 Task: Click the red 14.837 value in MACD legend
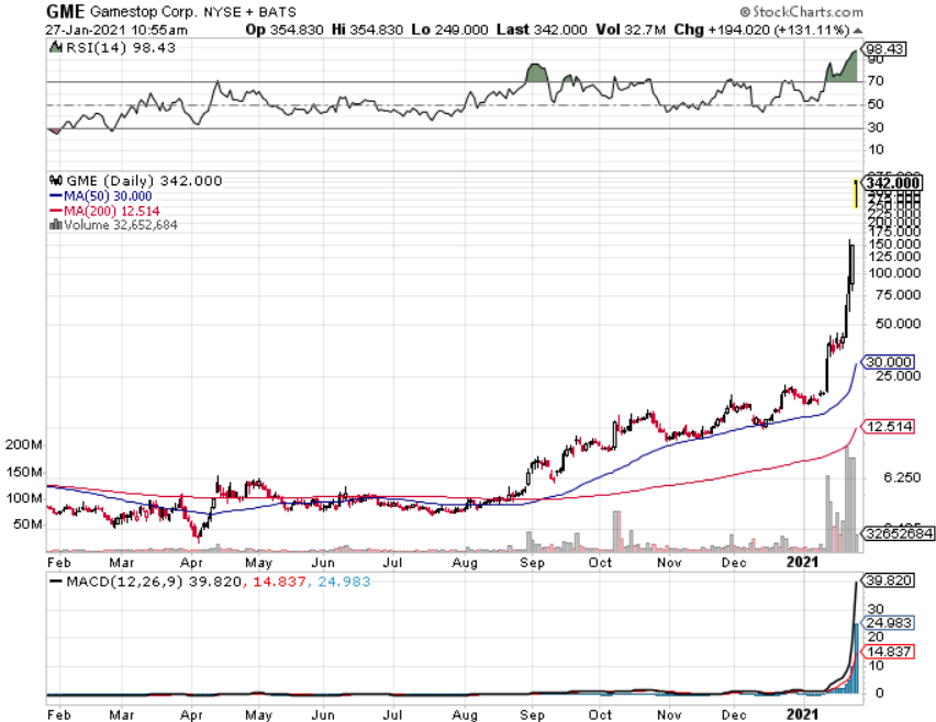(279, 581)
